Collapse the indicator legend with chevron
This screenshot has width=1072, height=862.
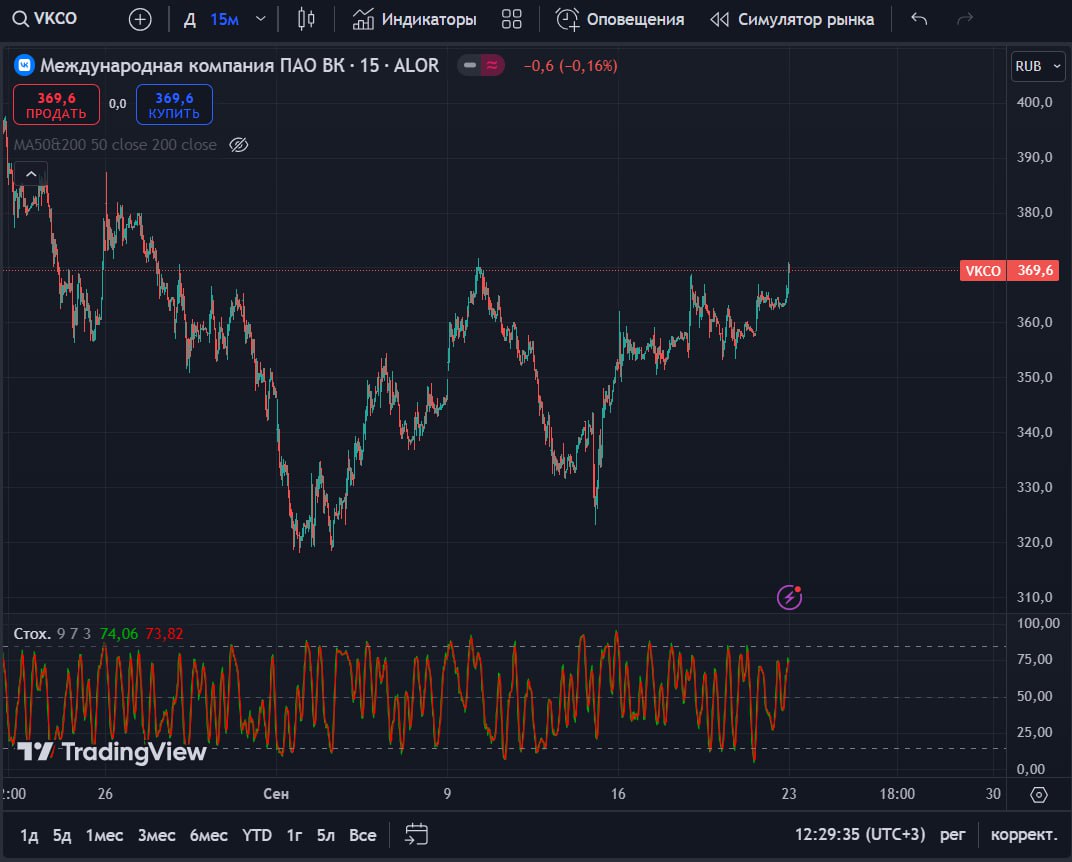point(31,174)
